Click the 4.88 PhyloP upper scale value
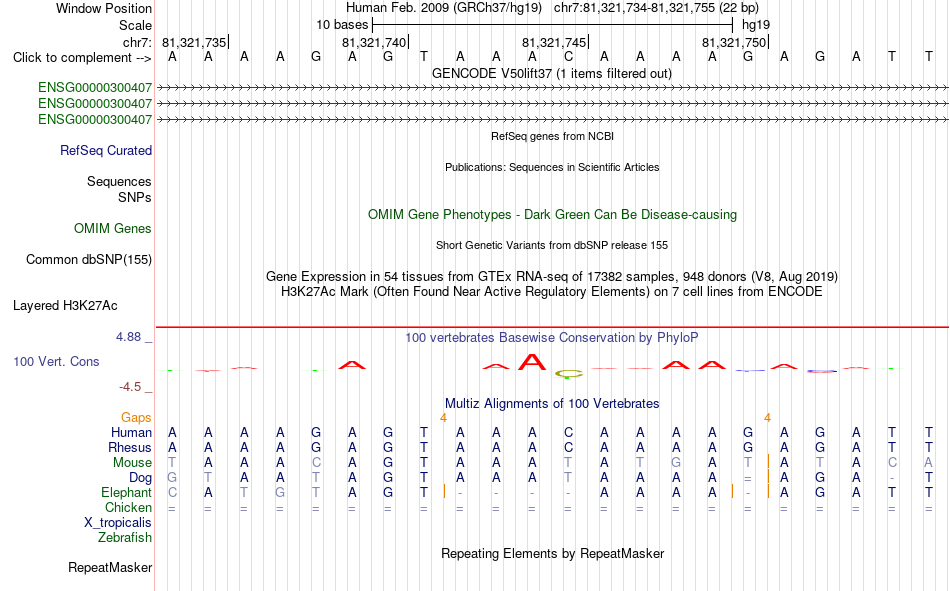This screenshot has height=591, width=950. pos(128,336)
